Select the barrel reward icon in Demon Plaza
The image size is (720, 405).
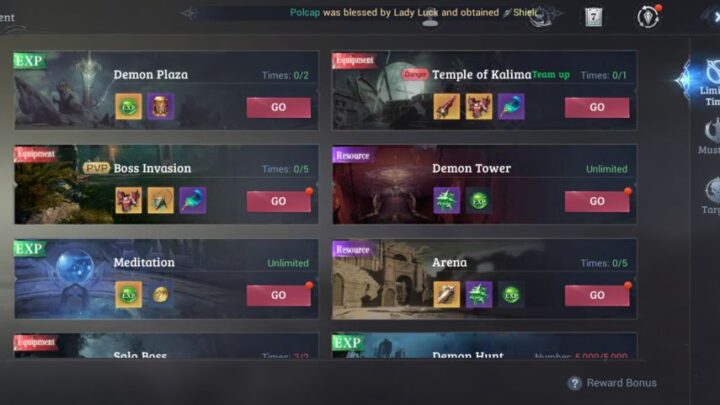[x=160, y=107]
